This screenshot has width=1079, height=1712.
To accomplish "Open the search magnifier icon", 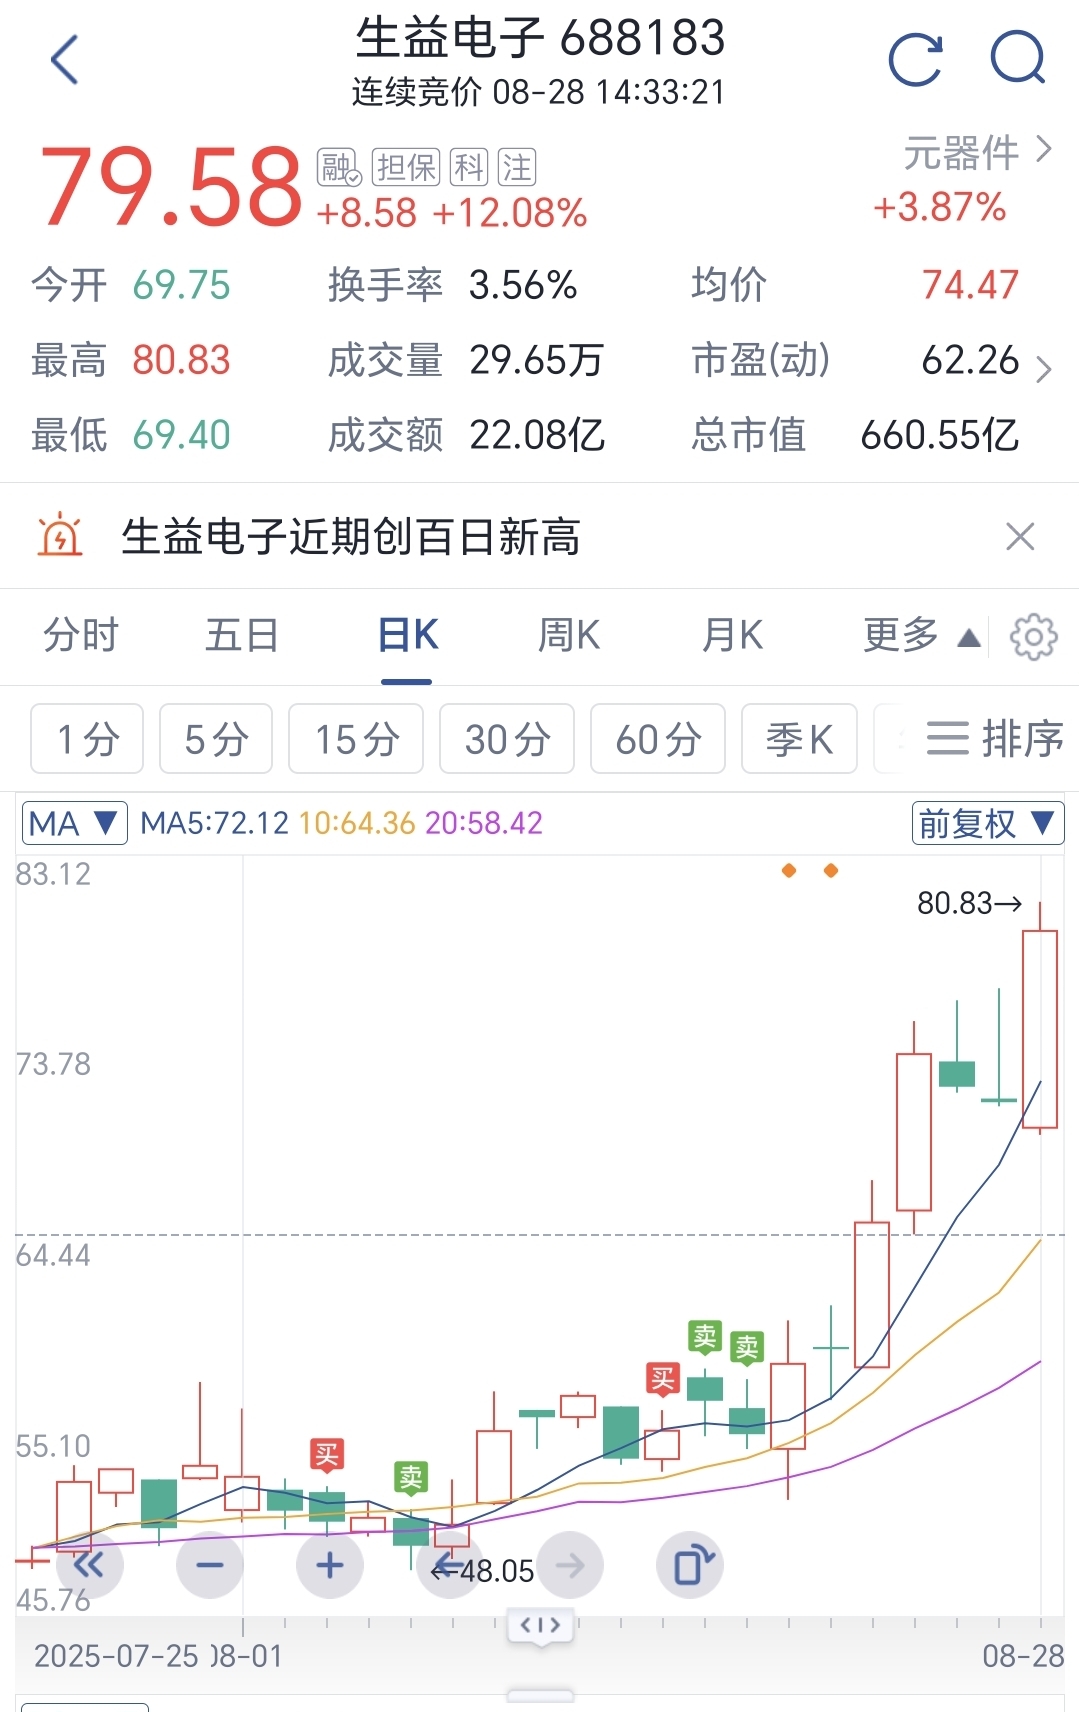I will point(1018,58).
